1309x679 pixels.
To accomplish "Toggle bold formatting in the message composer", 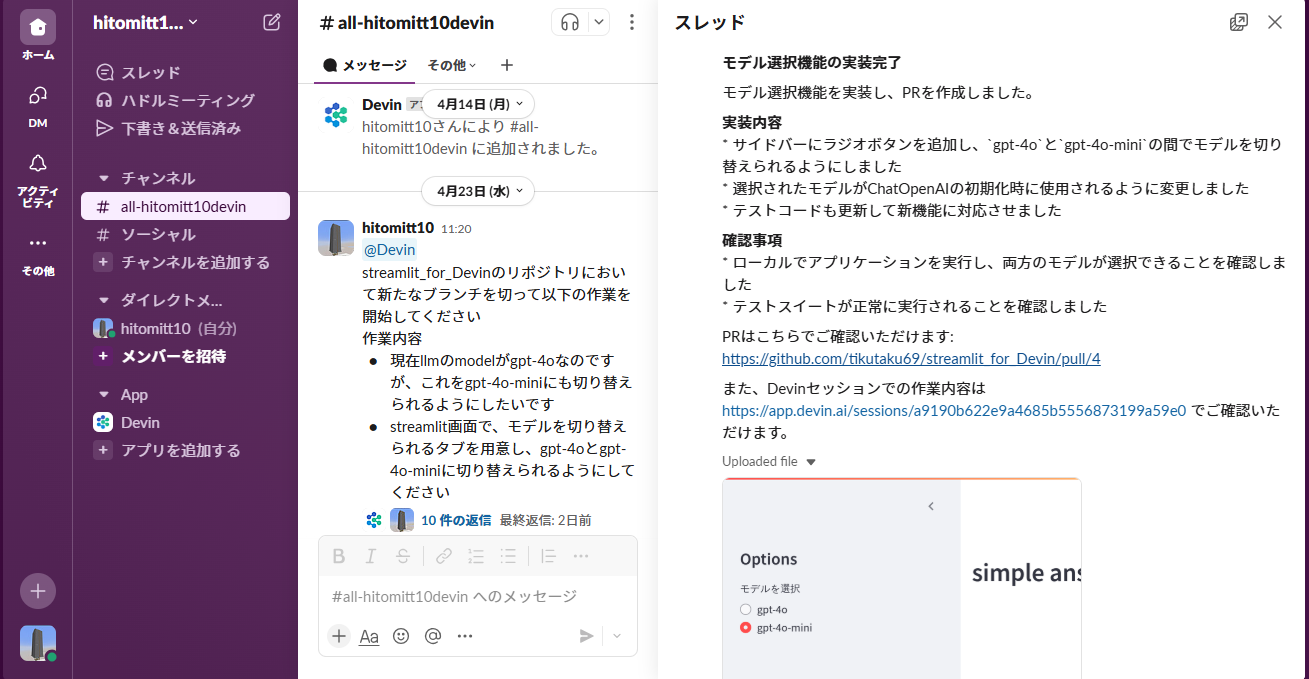I will click(x=339, y=556).
